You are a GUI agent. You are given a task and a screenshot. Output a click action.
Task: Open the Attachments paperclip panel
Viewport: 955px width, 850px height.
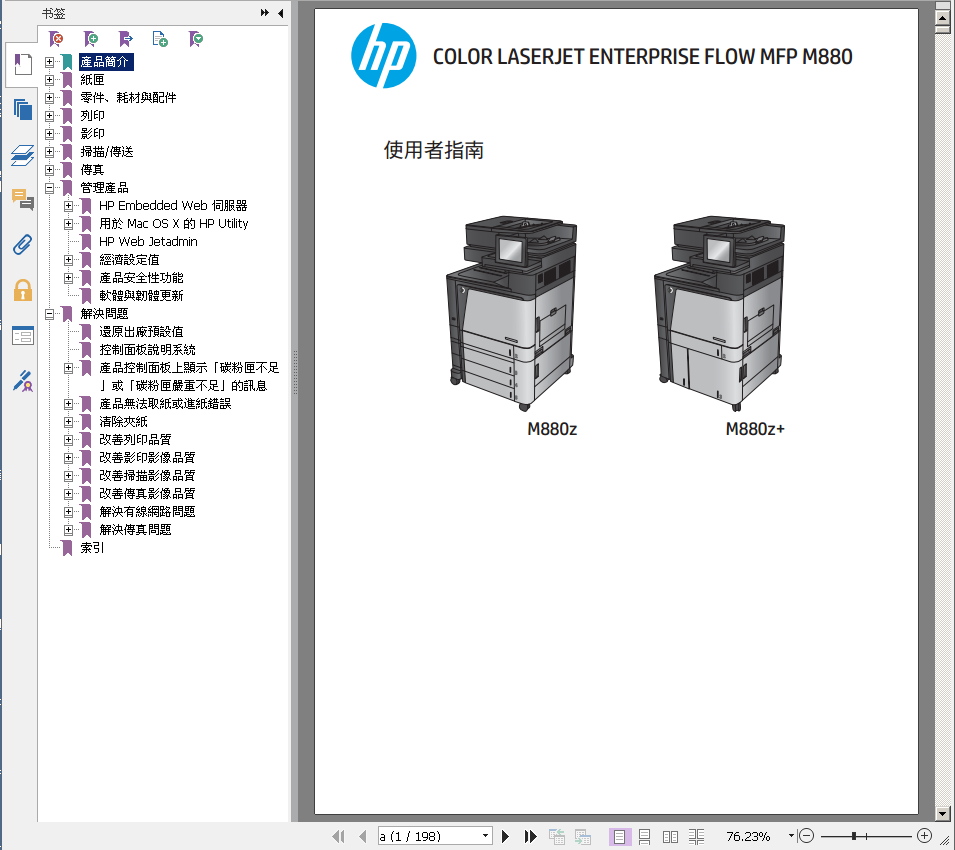(23, 244)
